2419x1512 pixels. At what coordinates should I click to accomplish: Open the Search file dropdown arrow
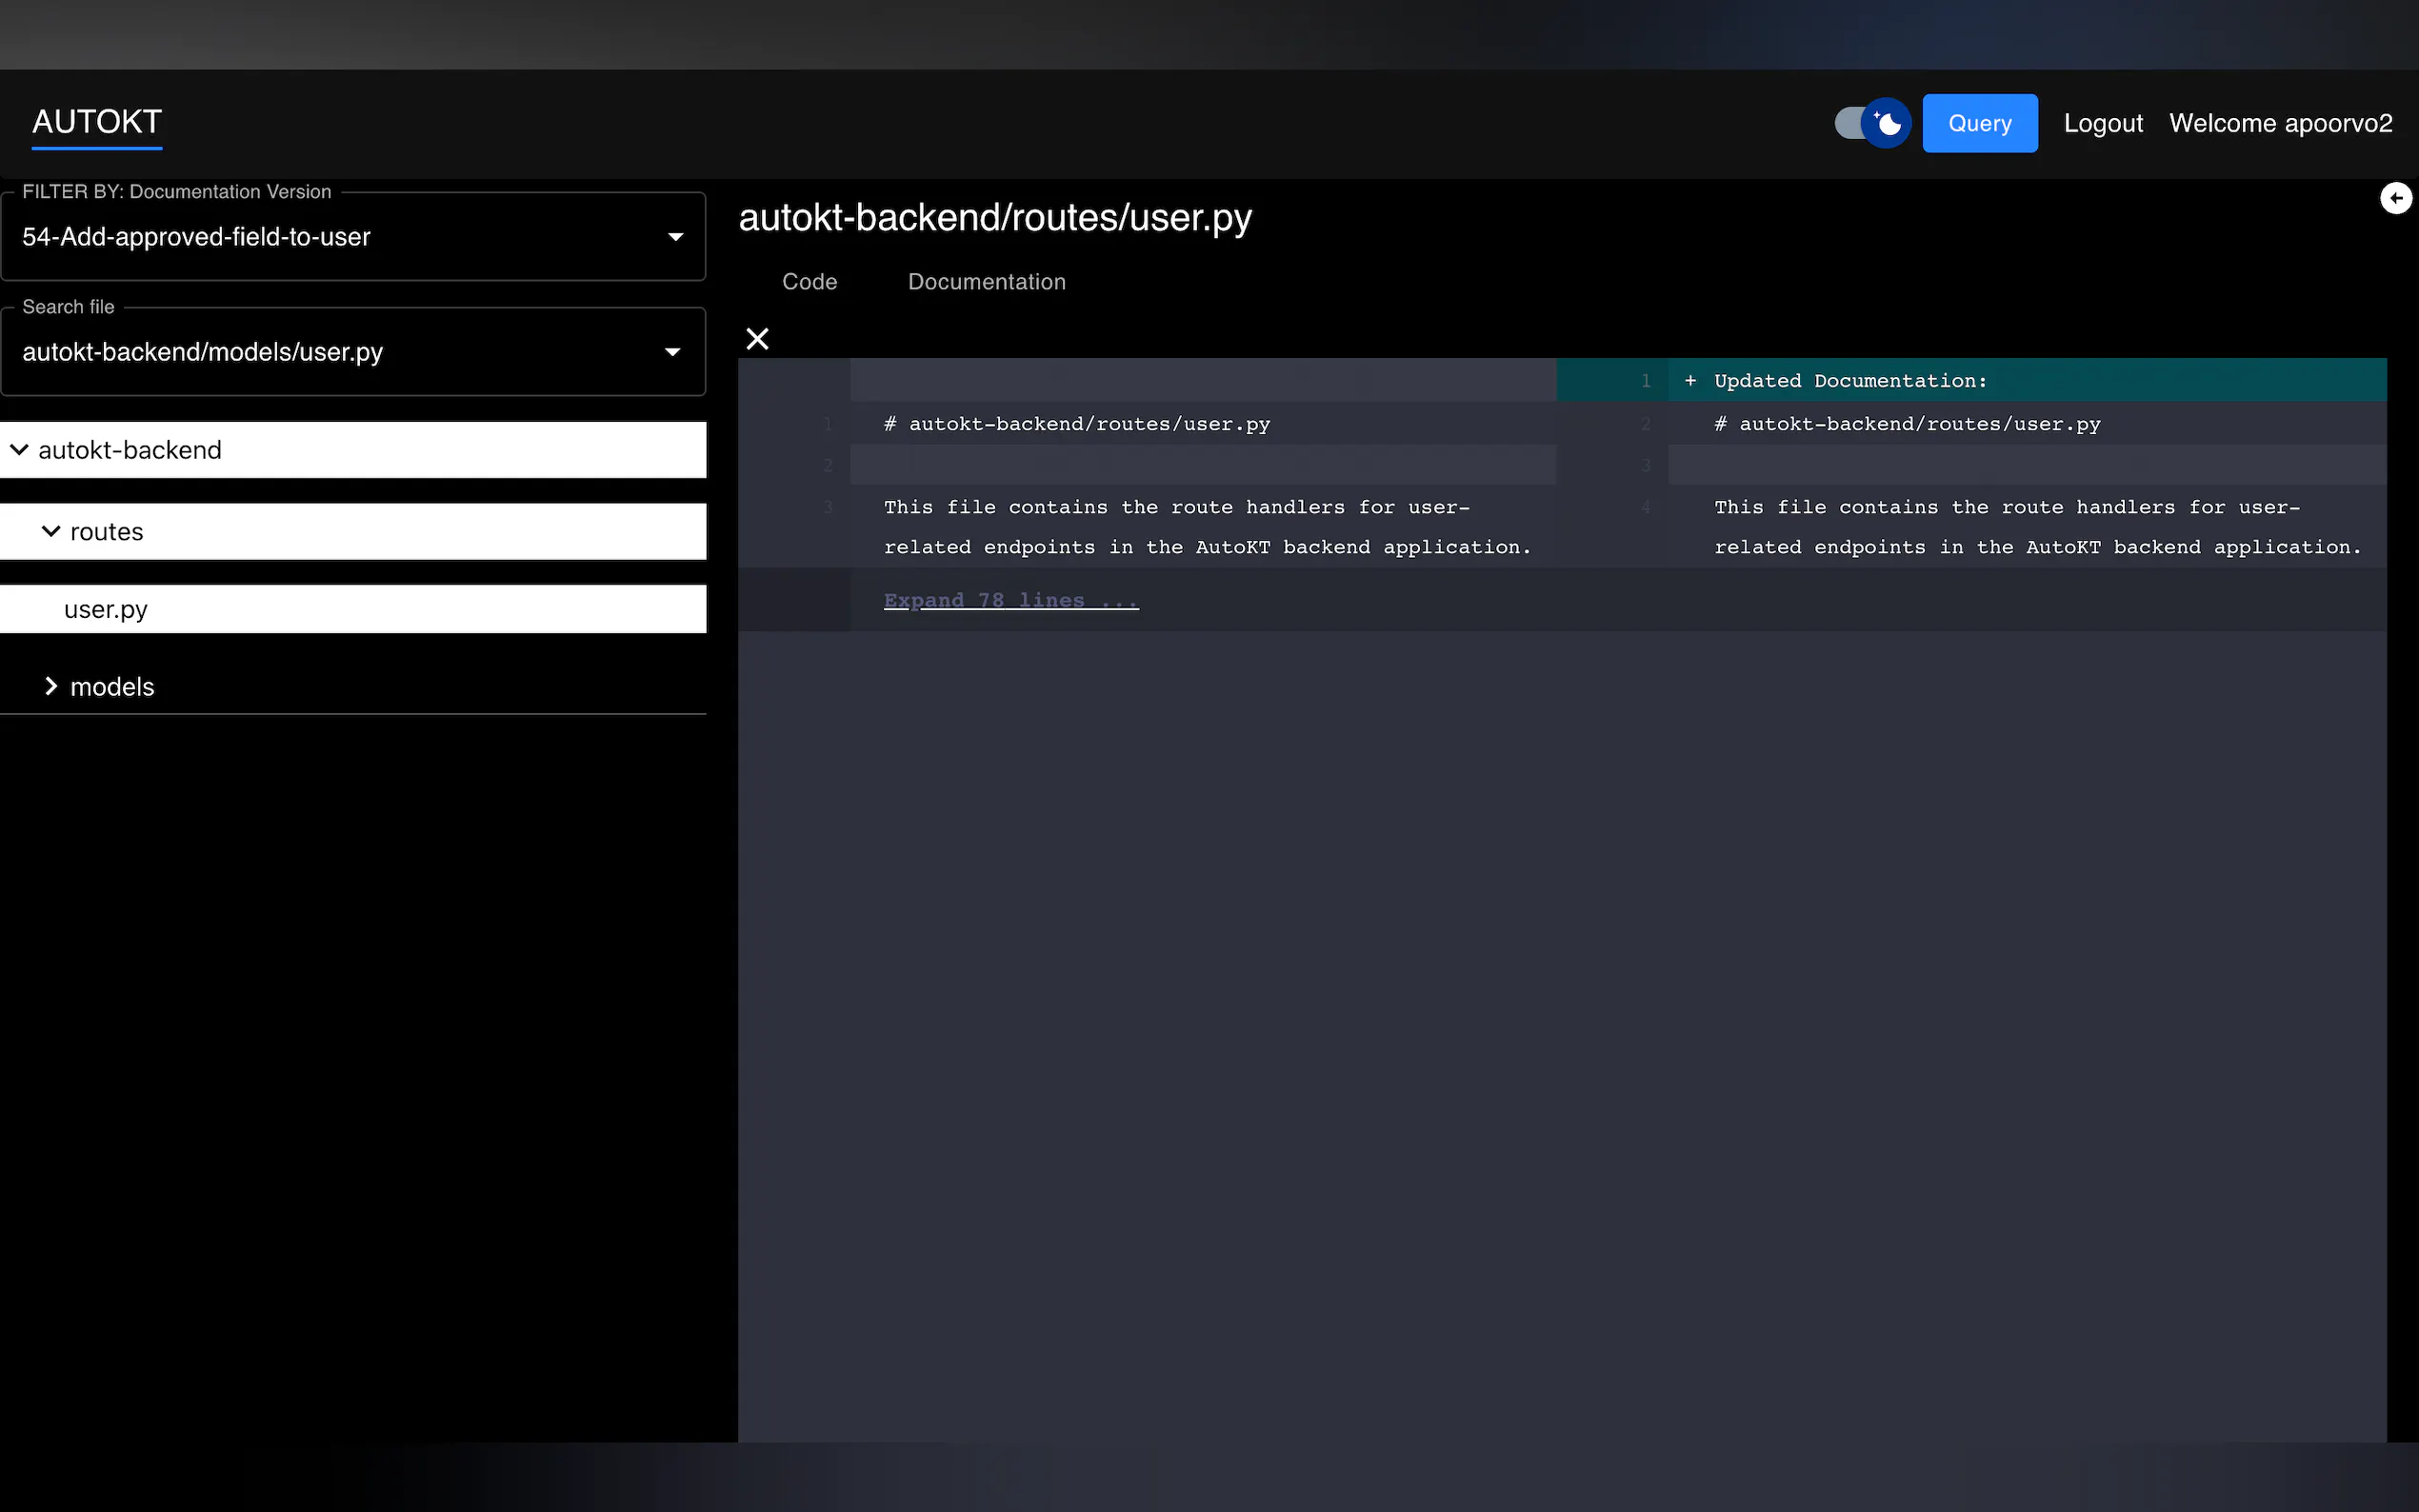point(672,352)
